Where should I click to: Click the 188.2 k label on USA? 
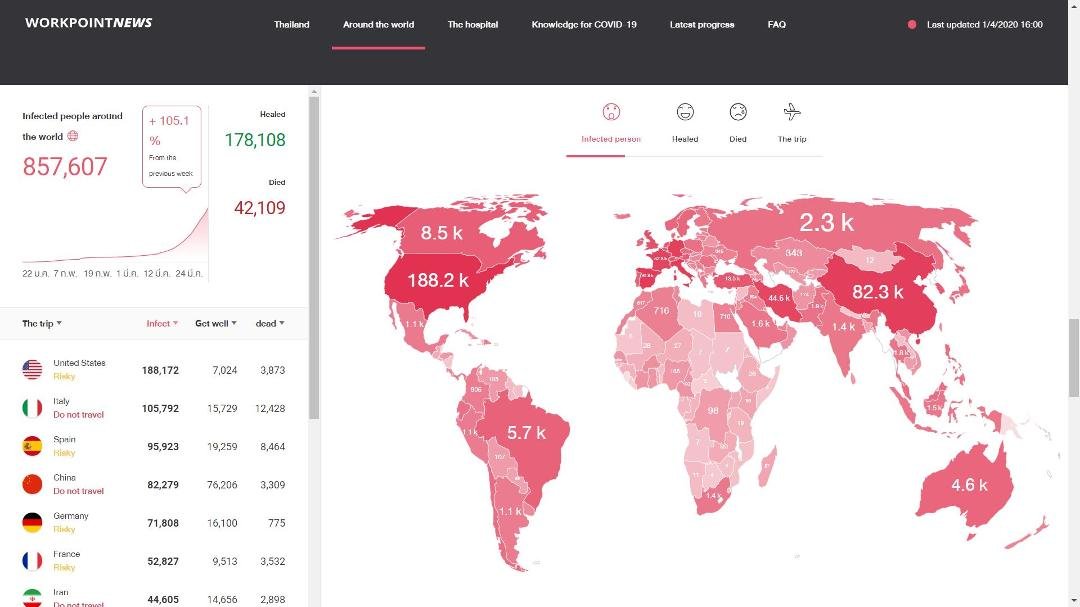point(438,280)
